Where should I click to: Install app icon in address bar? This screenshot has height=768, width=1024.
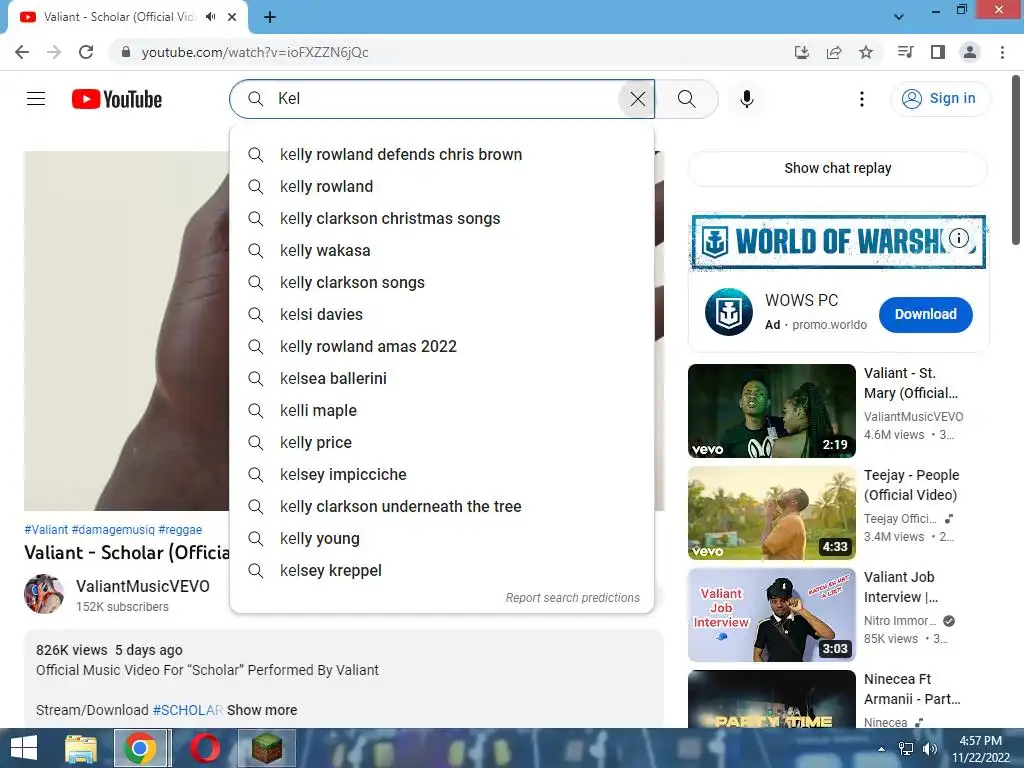pyautogui.click(x=801, y=52)
